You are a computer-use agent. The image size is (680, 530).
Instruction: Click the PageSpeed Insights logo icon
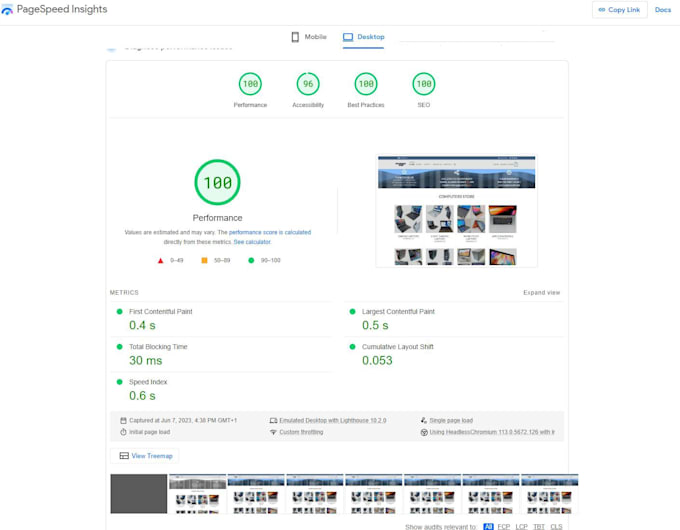(x=7, y=10)
